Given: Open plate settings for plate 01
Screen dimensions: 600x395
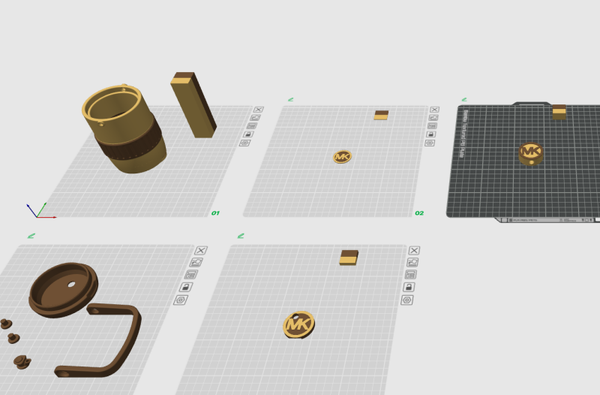Looking at the screenshot, I should point(245,143).
